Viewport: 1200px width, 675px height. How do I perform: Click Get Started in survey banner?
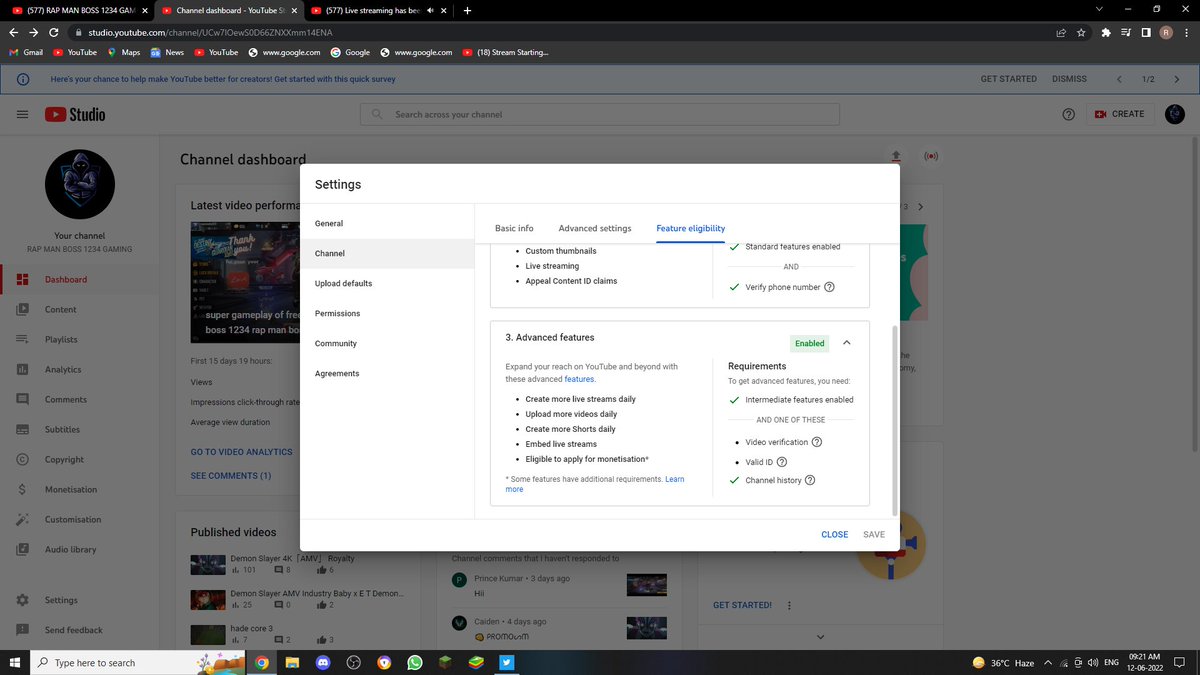1008,79
